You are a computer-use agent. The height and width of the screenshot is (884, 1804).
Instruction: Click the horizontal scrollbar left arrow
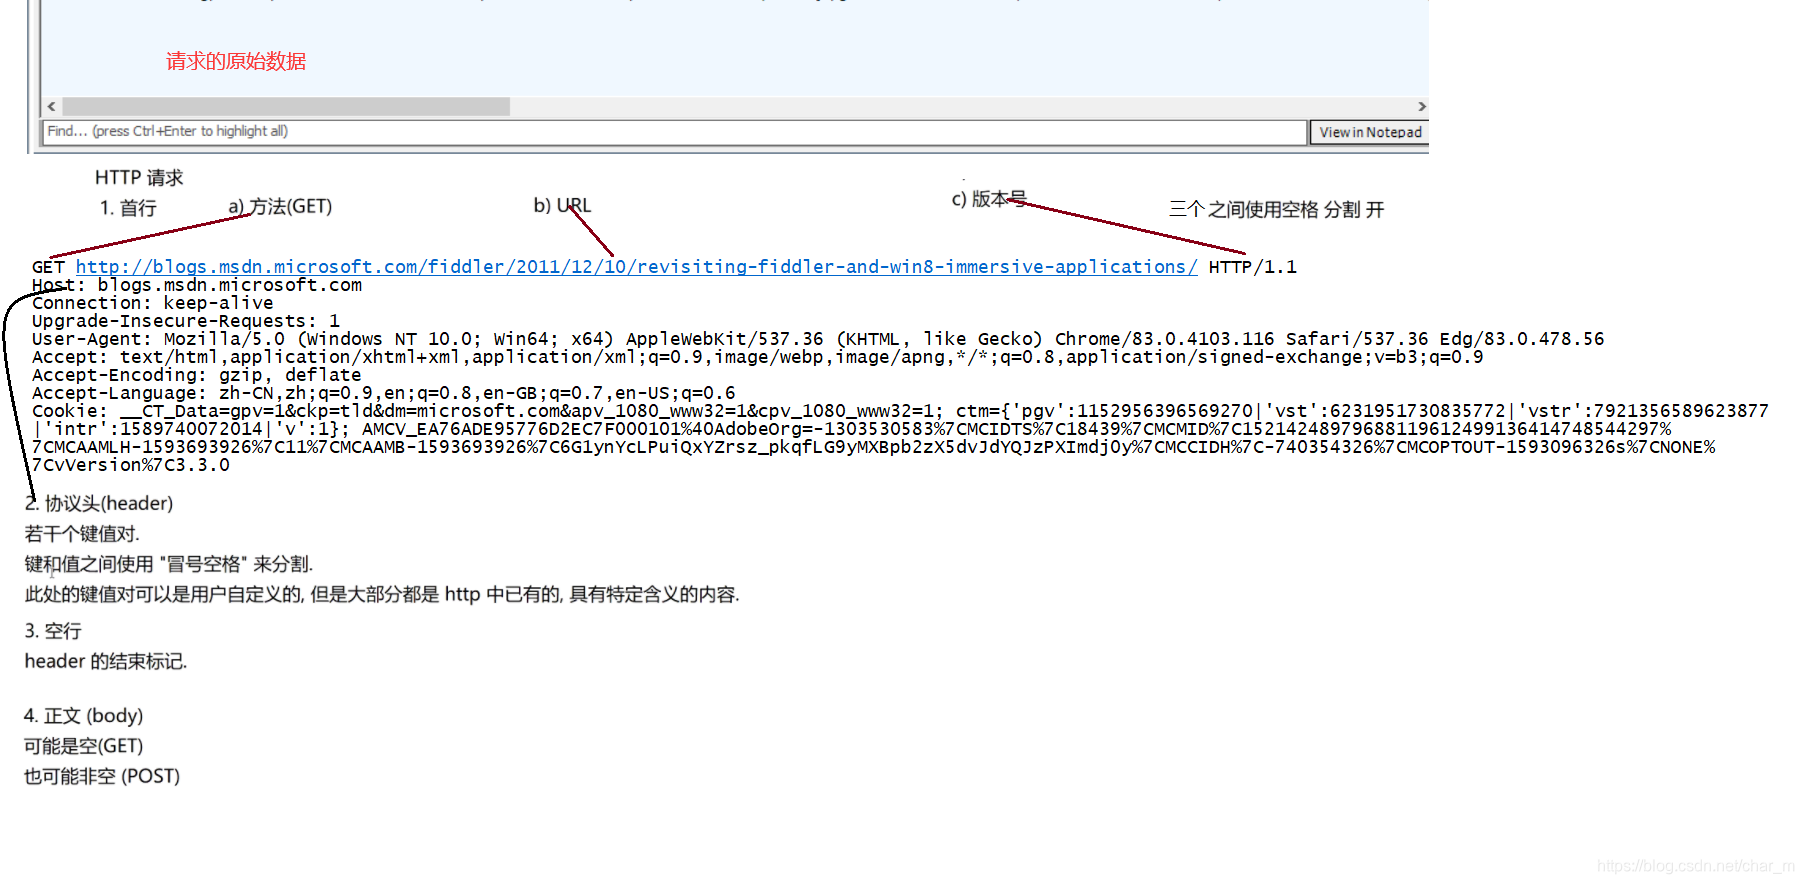52,106
